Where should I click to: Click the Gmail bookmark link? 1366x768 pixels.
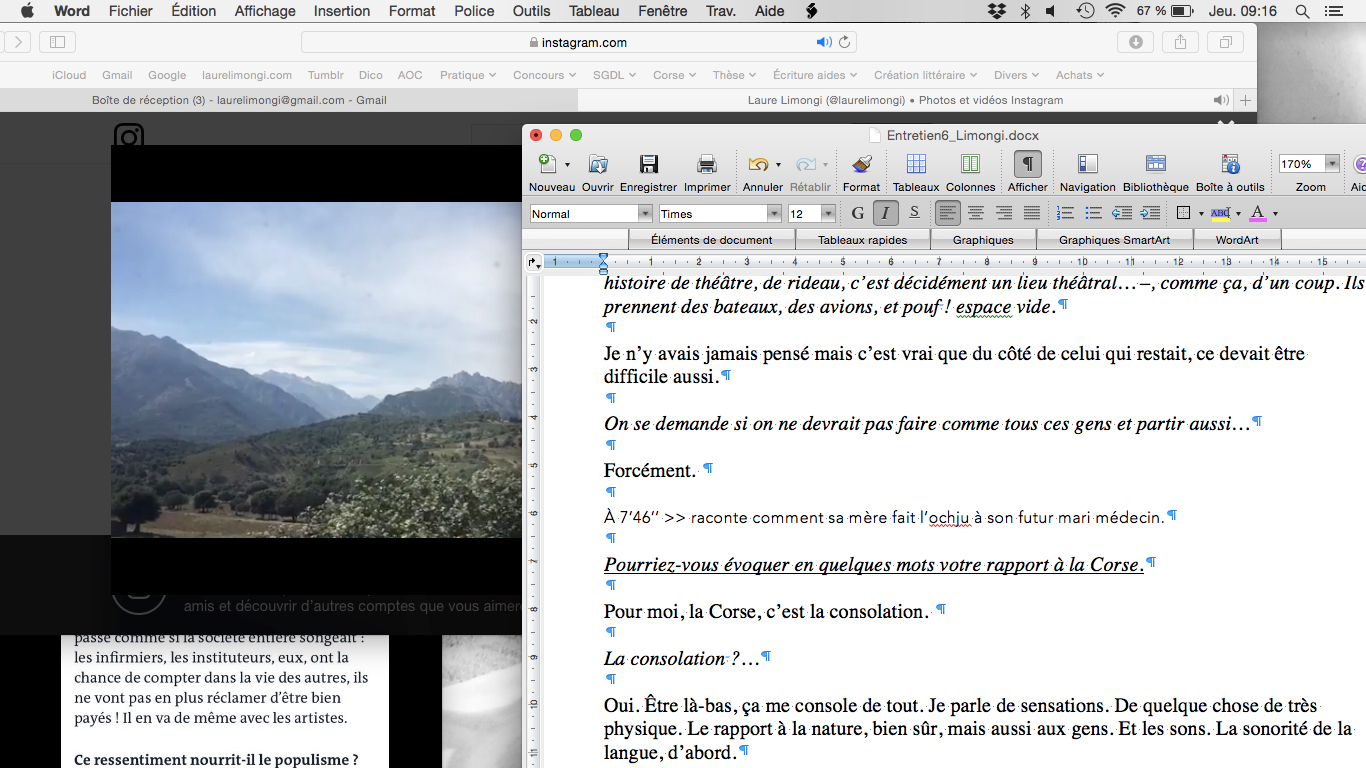click(x=117, y=75)
